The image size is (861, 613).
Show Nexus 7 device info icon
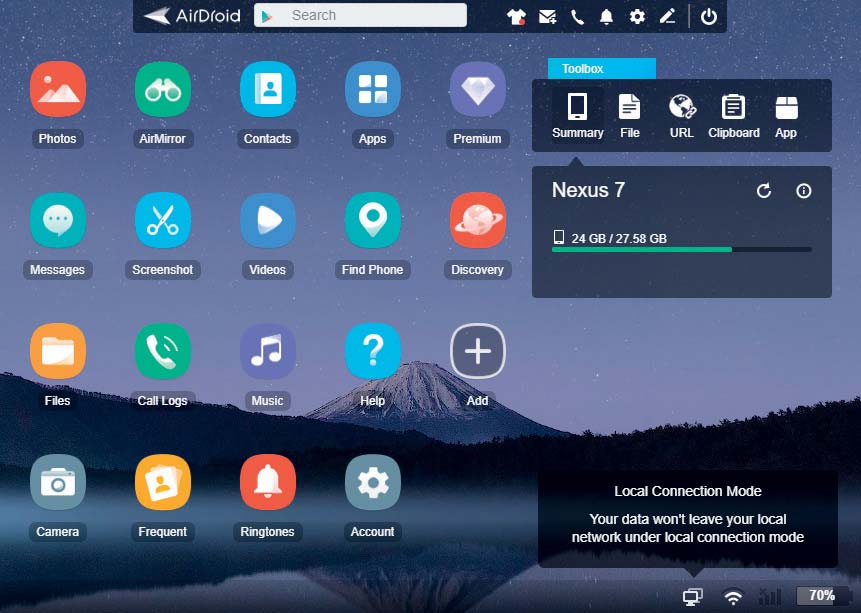803,191
